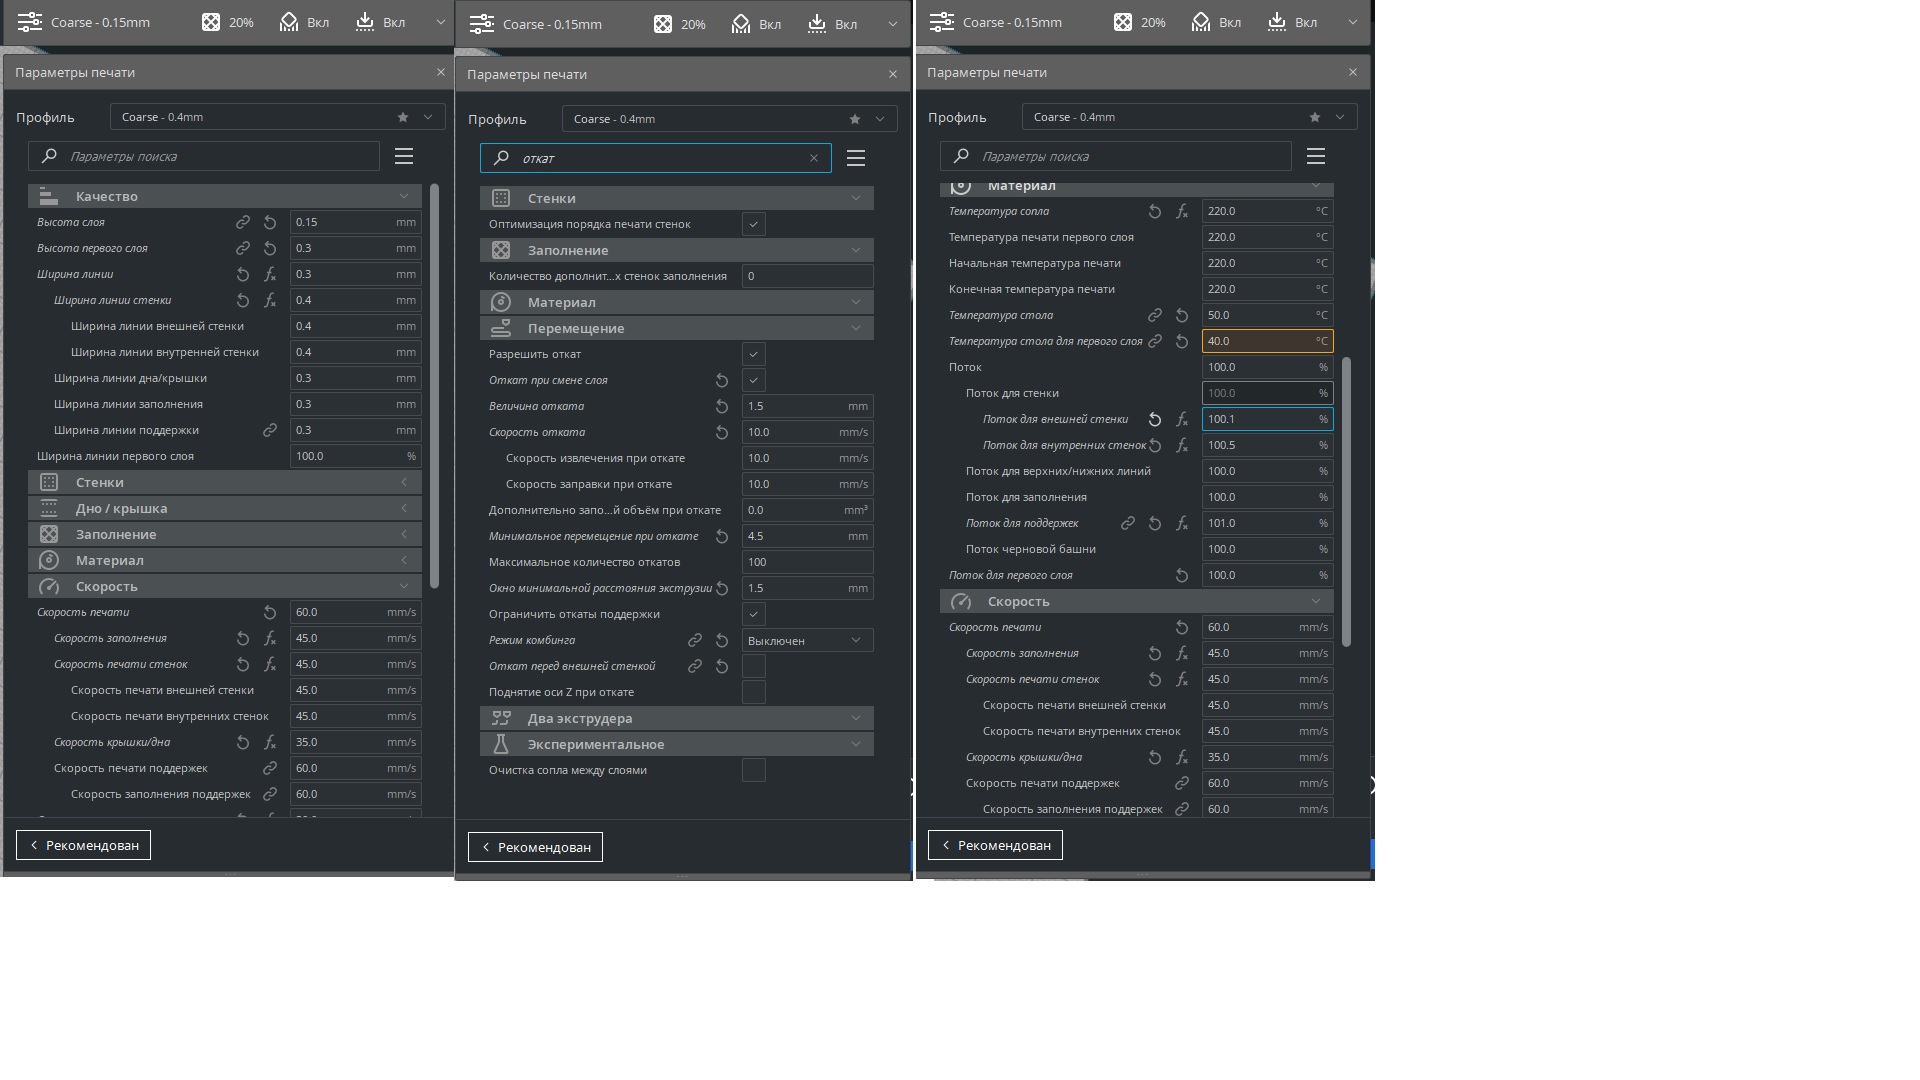Clear the 'откат' search text
This screenshot has height=1080, width=1920.
click(x=814, y=158)
